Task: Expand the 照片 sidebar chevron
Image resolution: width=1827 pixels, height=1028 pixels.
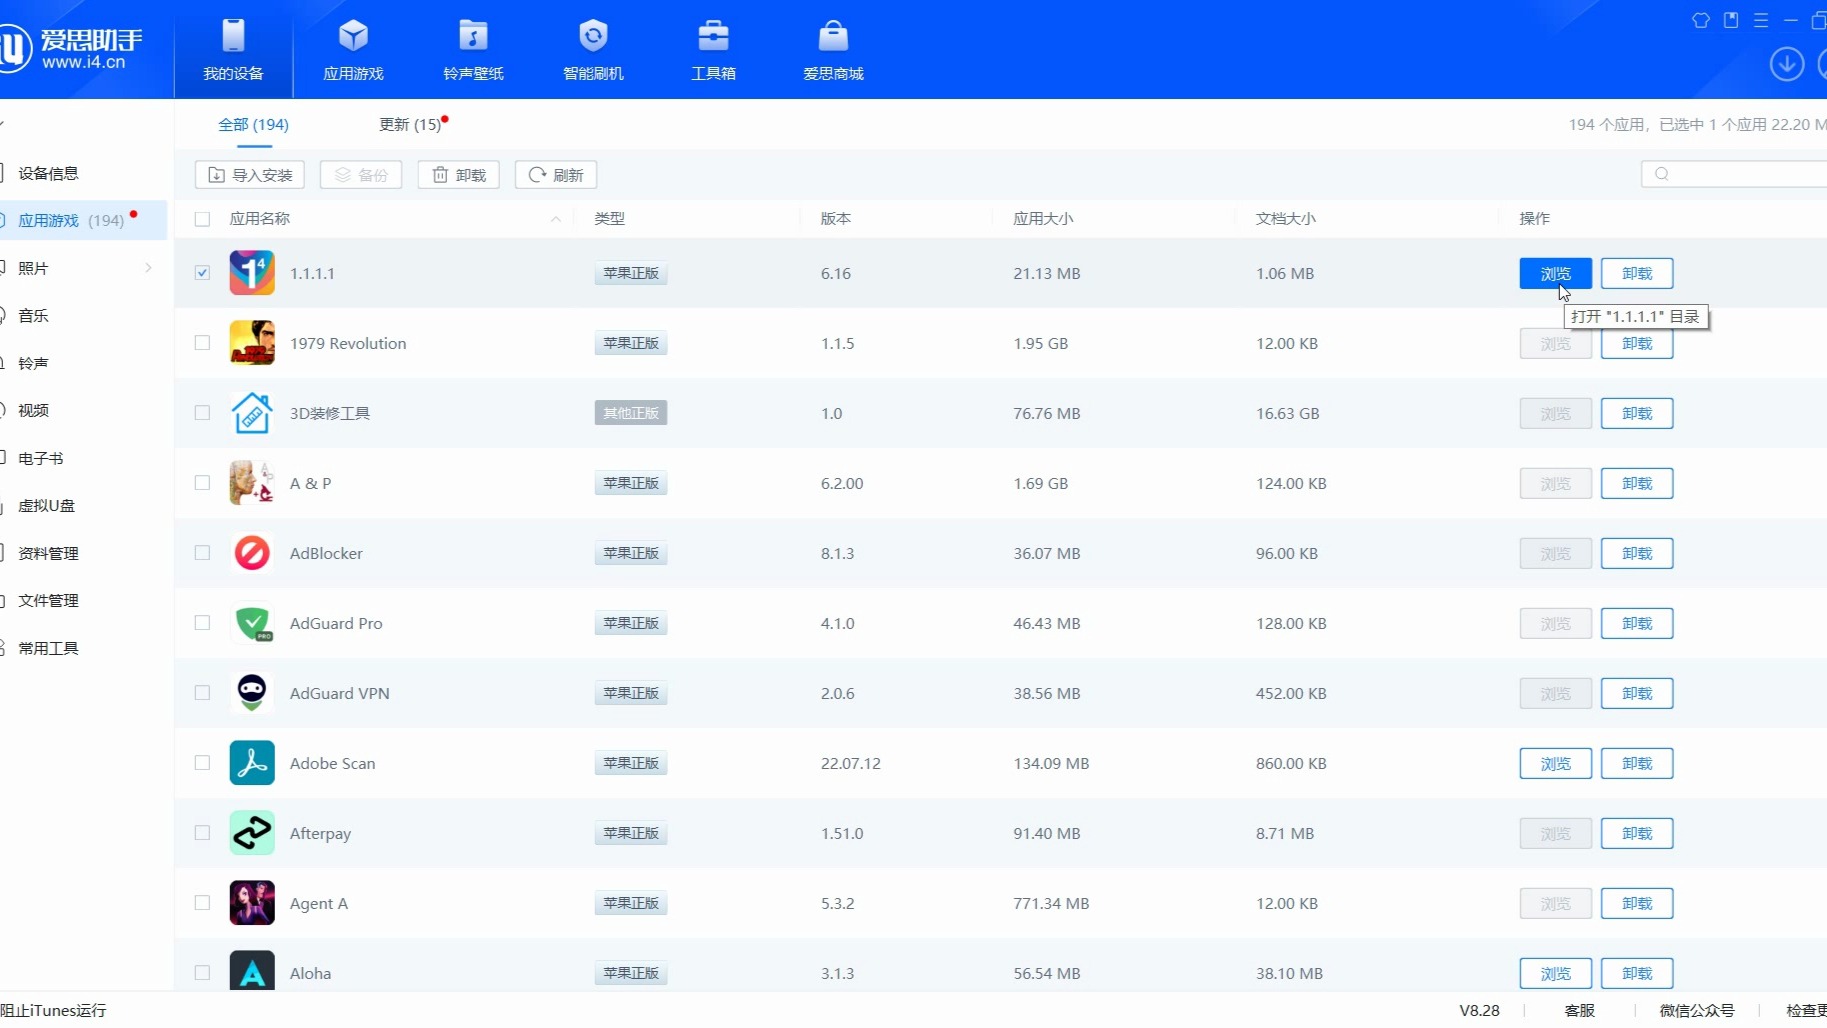Action: (x=148, y=268)
